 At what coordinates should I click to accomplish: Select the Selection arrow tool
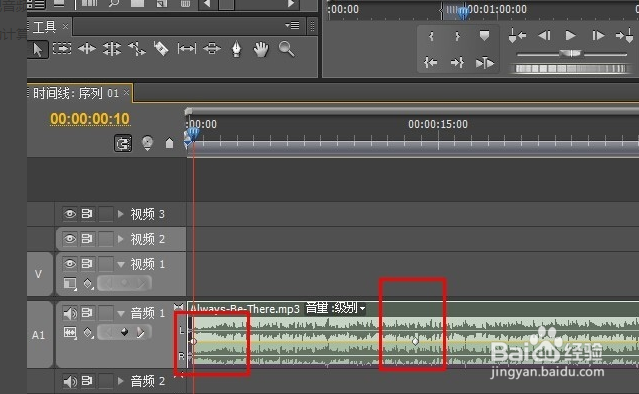pos(37,49)
